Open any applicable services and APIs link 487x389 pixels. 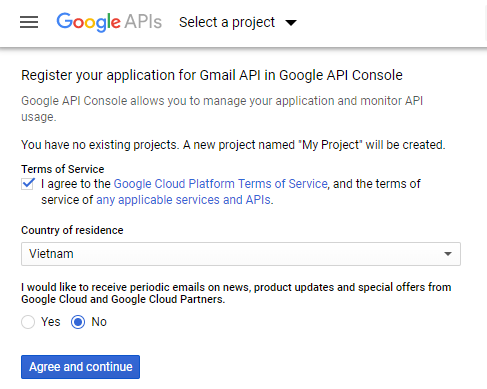(x=183, y=200)
